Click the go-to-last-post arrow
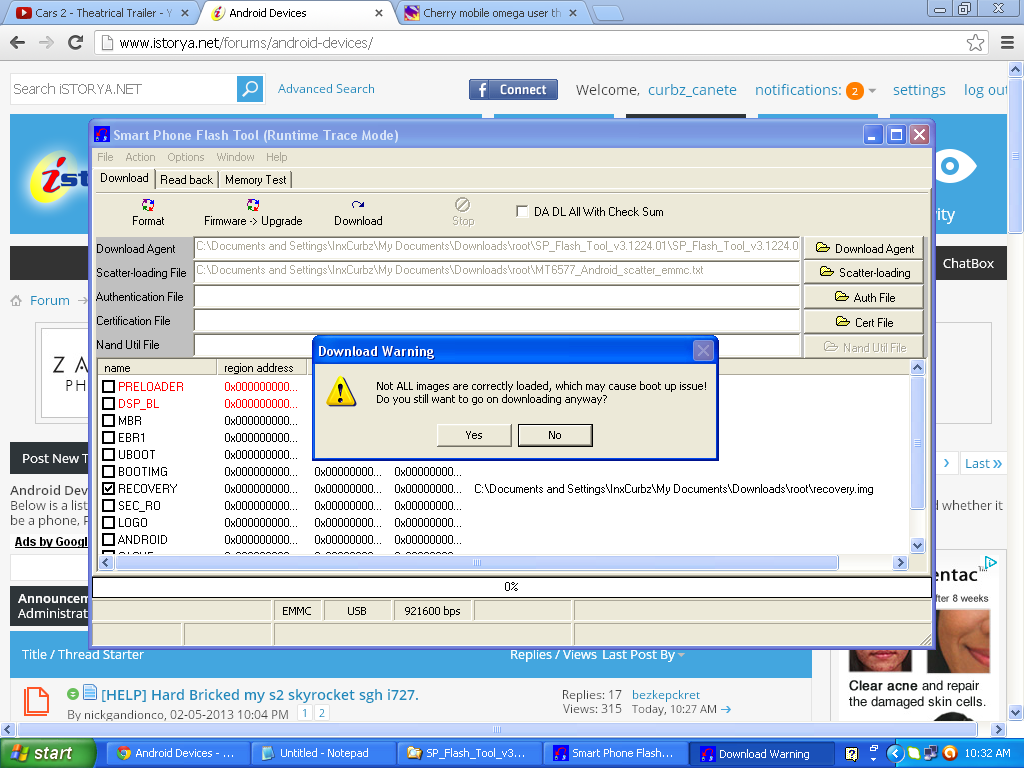The width and height of the screenshot is (1024, 768). tap(726, 709)
